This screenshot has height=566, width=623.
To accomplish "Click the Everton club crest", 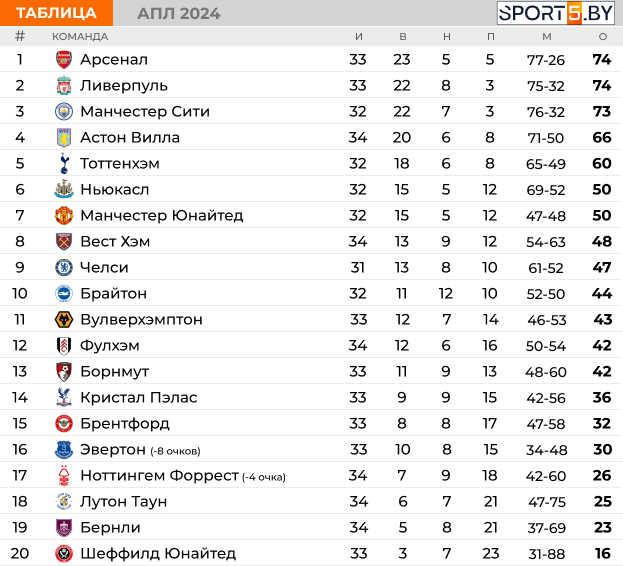I will pos(64,449).
